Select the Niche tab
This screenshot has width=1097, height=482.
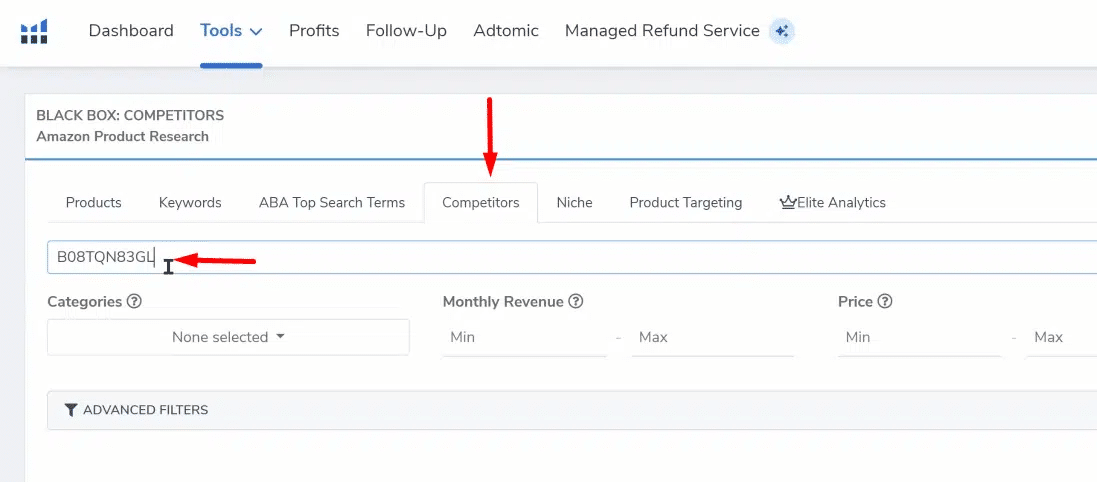[x=574, y=202]
